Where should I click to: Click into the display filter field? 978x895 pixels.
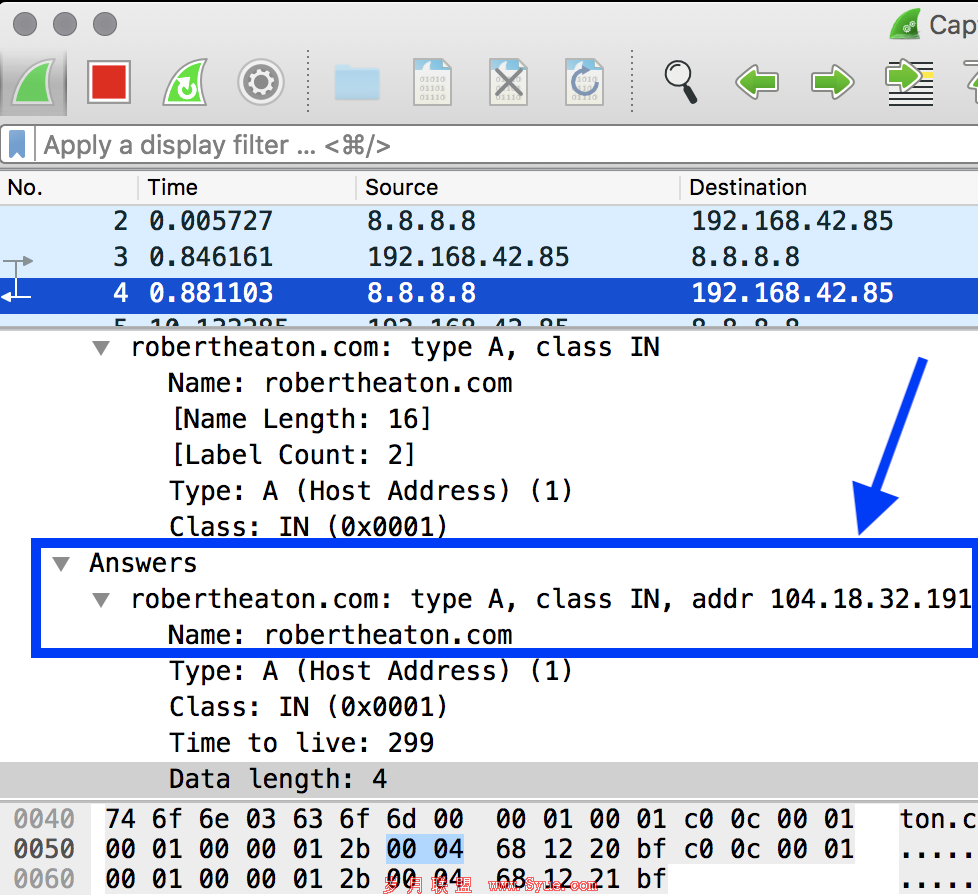(x=506, y=145)
